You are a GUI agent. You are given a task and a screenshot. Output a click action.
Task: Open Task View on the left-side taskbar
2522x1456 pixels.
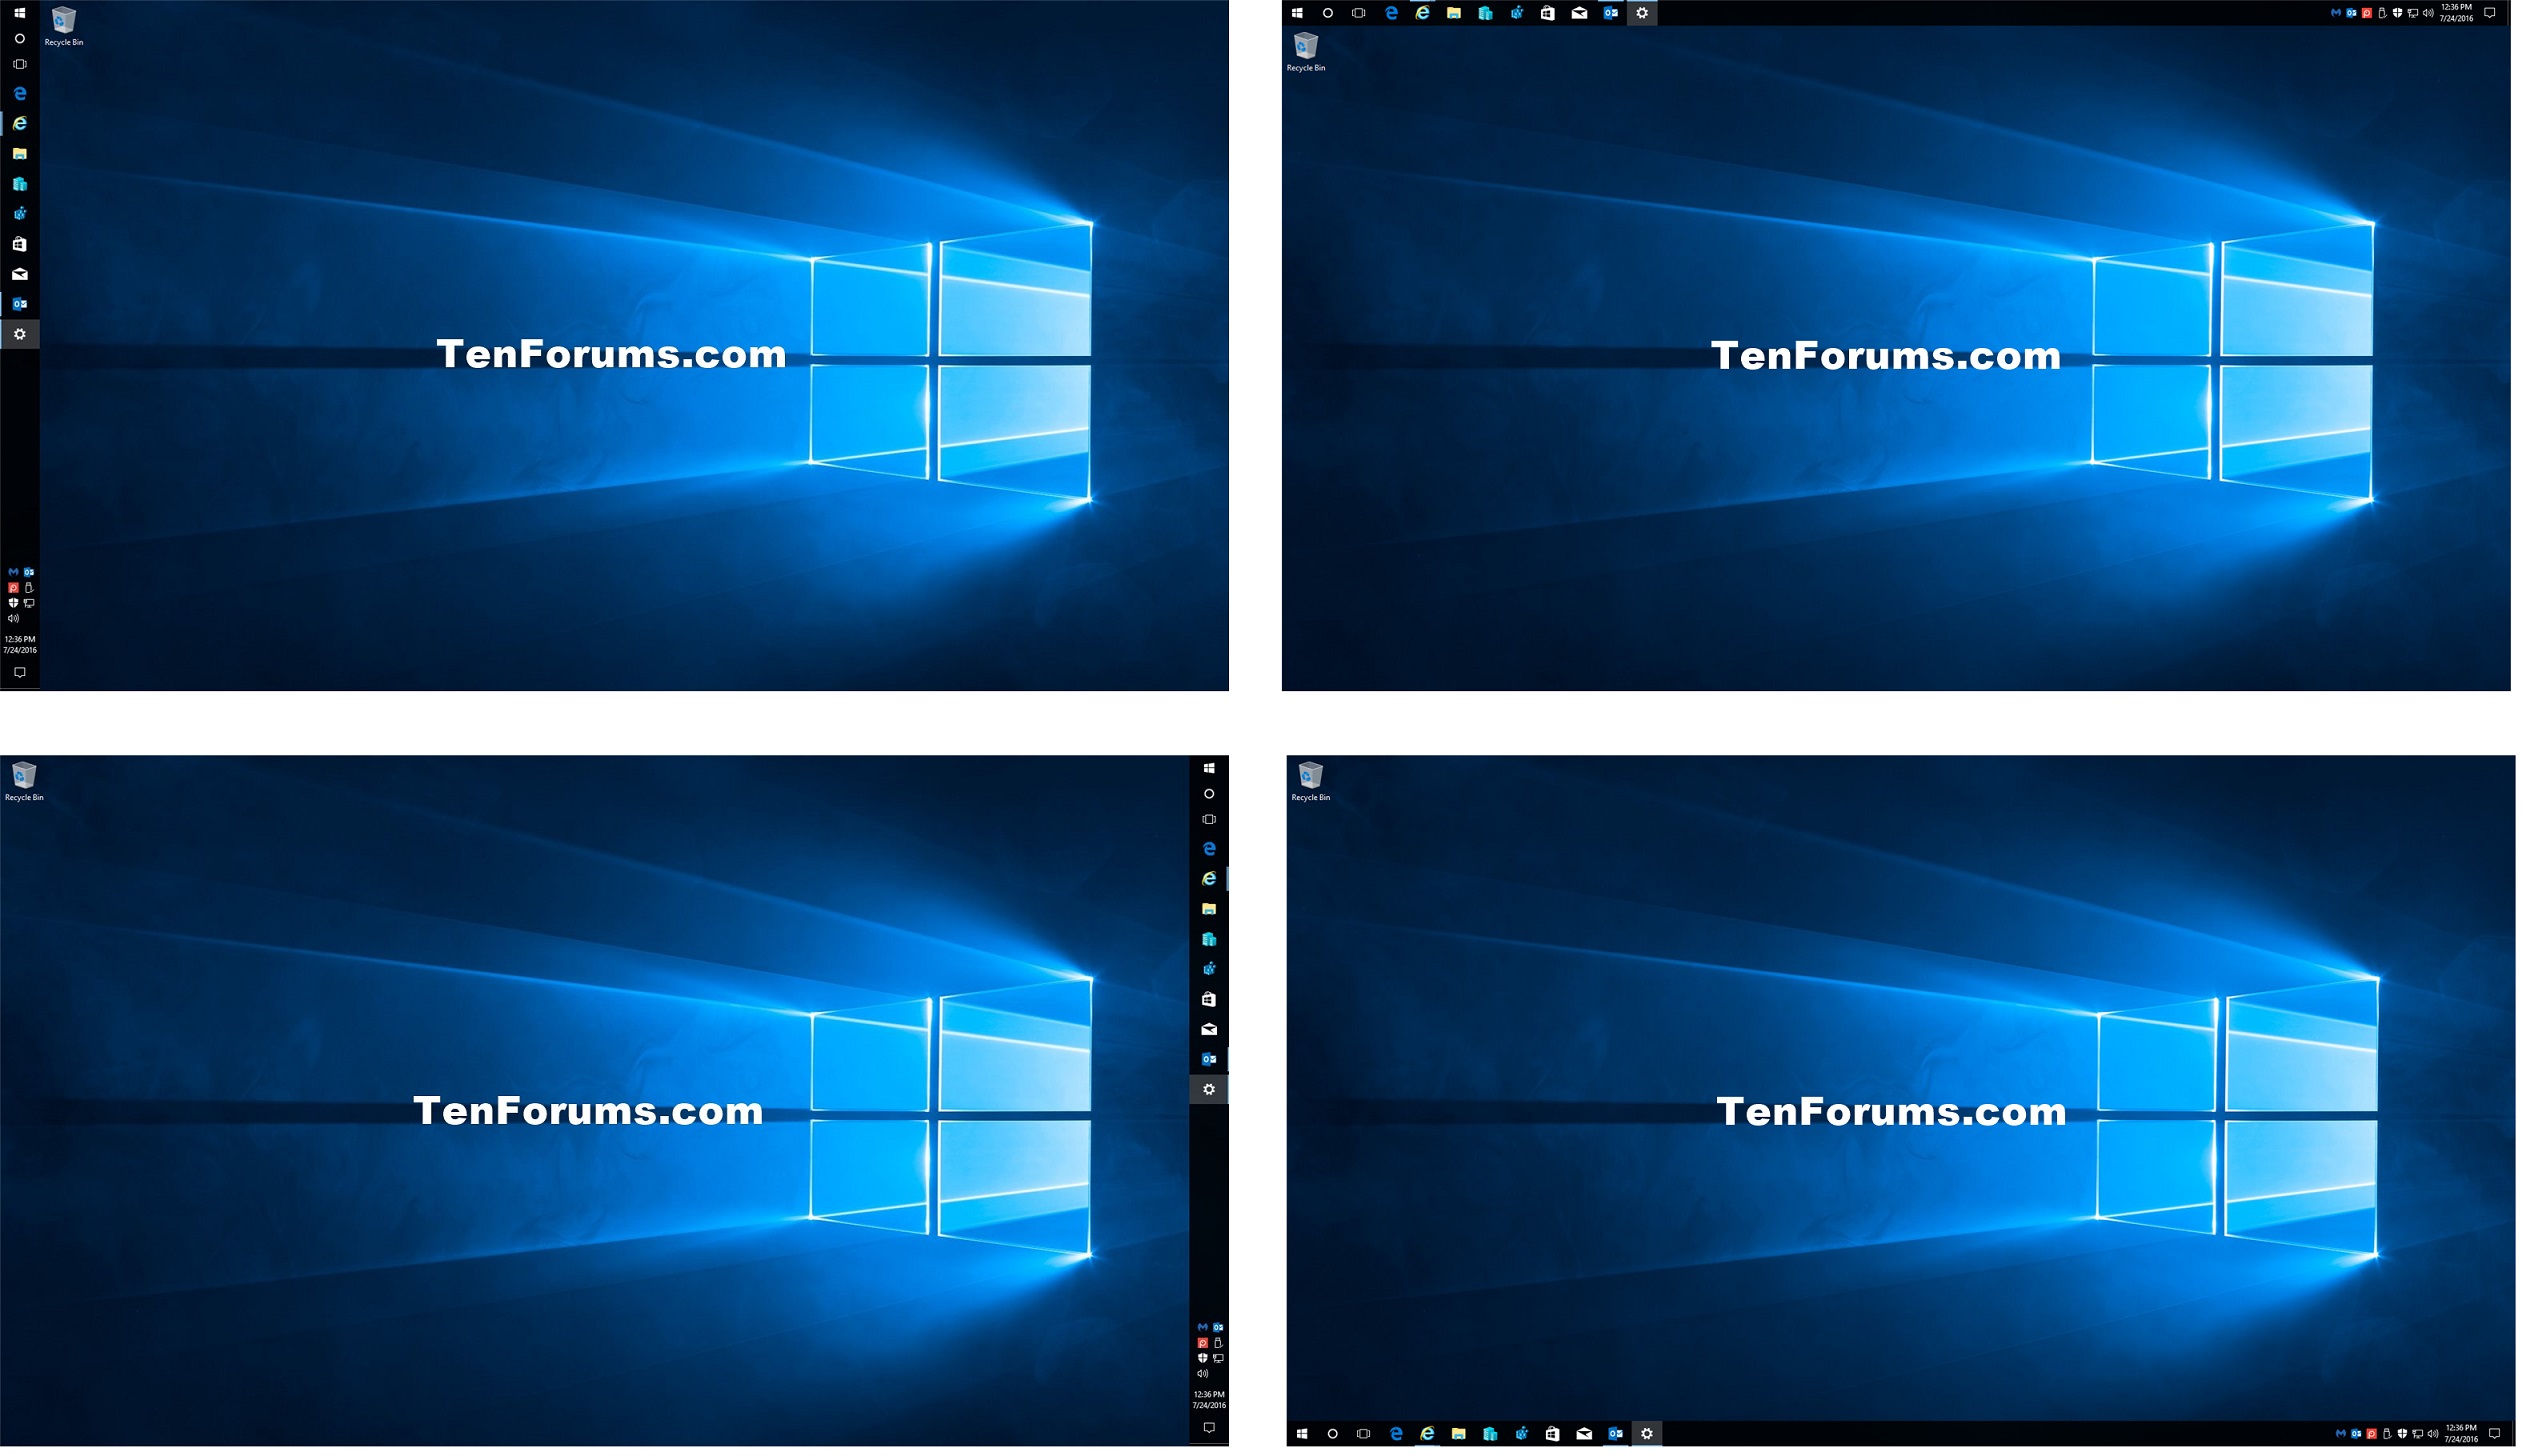[x=19, y=64]
